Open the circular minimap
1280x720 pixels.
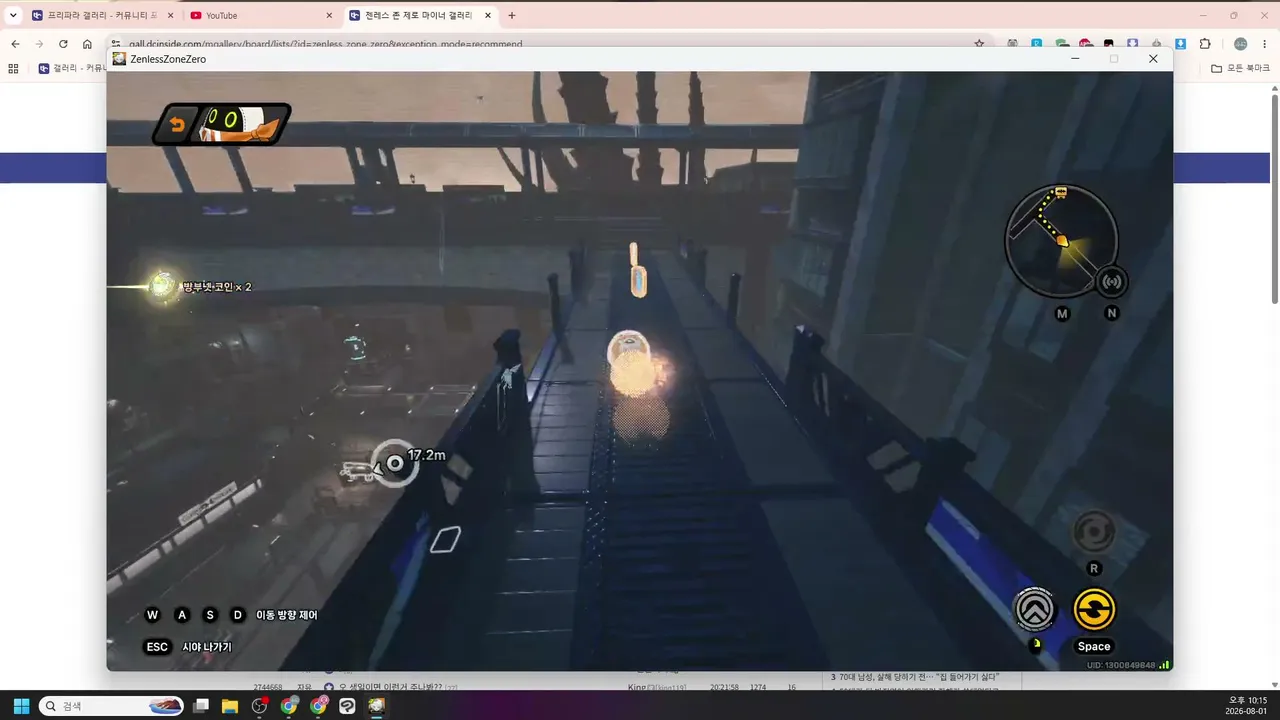(1060, 240)
